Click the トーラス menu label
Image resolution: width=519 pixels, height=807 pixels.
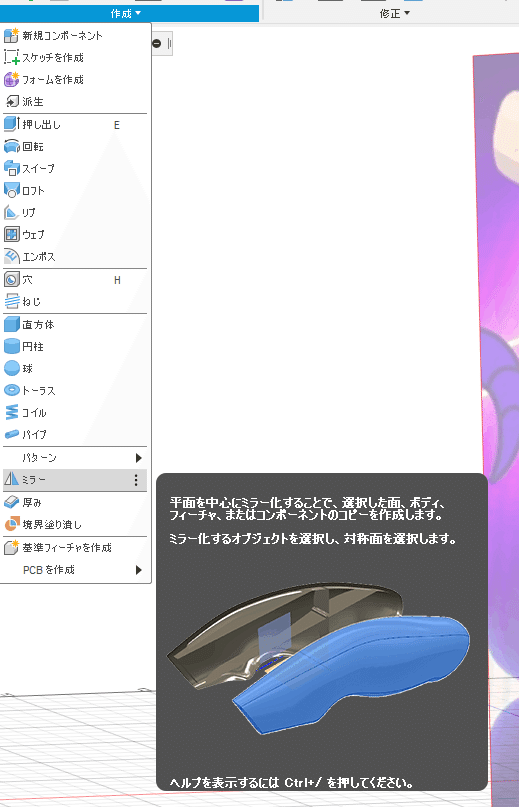click(x=39, y=391)
